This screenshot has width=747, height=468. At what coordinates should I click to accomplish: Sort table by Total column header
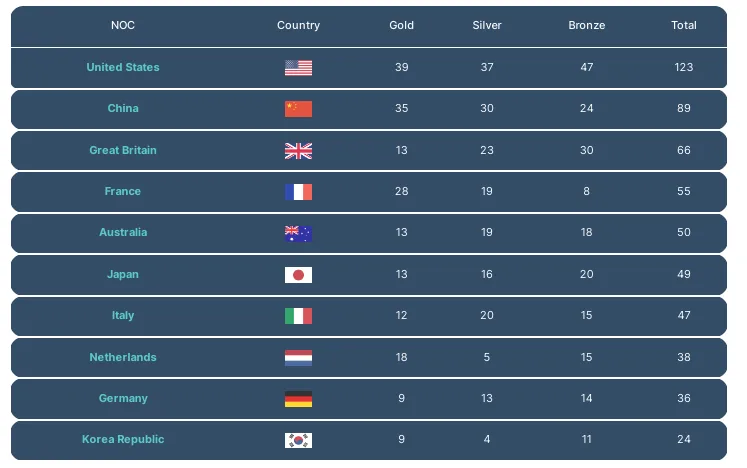684,26
